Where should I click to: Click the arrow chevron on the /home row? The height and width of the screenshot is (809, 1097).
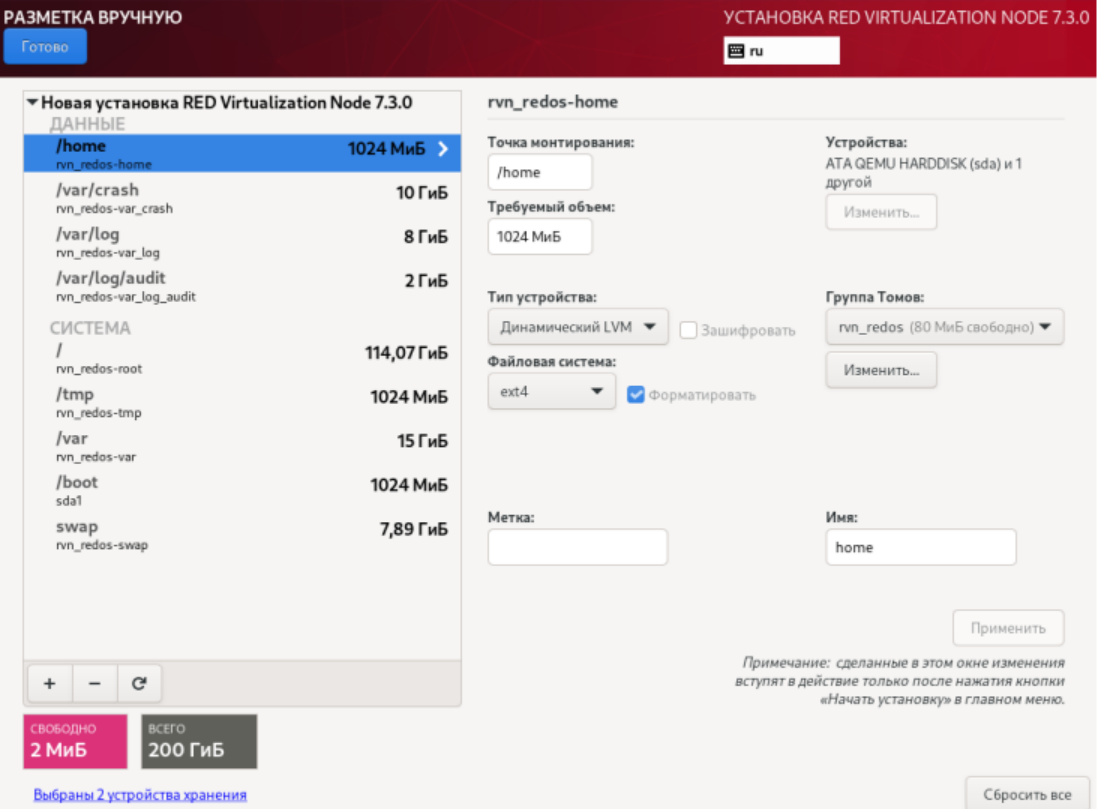443,148
